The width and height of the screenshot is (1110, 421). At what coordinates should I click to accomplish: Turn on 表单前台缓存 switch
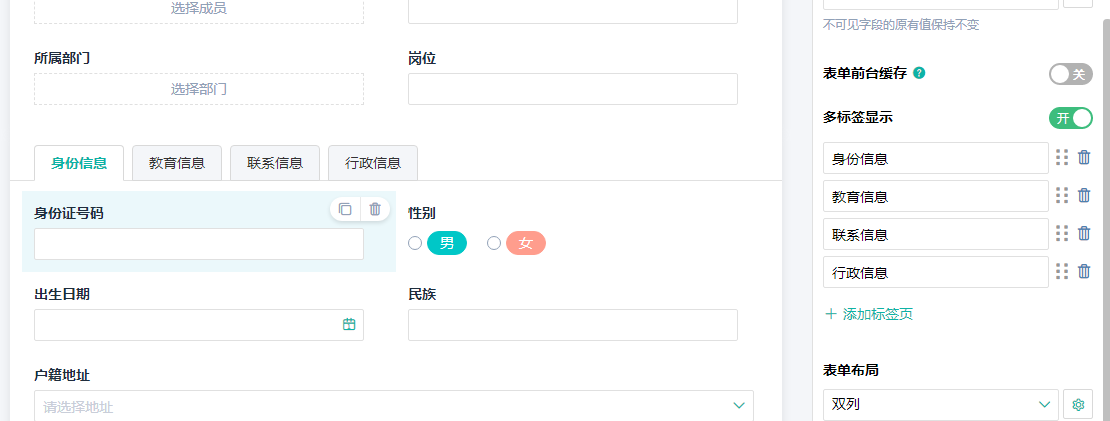point(1070,74)
